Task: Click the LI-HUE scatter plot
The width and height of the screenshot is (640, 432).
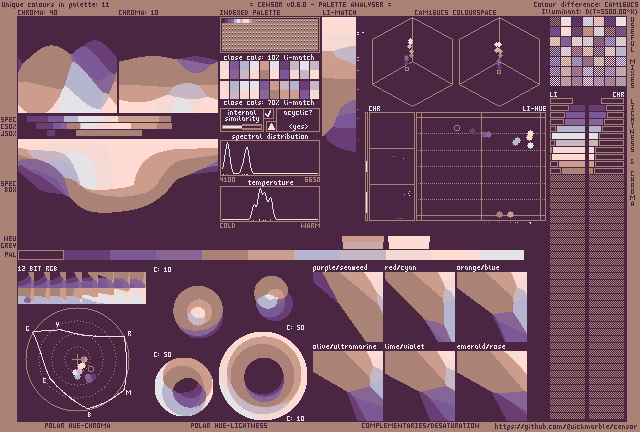Action: pos(481,167)
